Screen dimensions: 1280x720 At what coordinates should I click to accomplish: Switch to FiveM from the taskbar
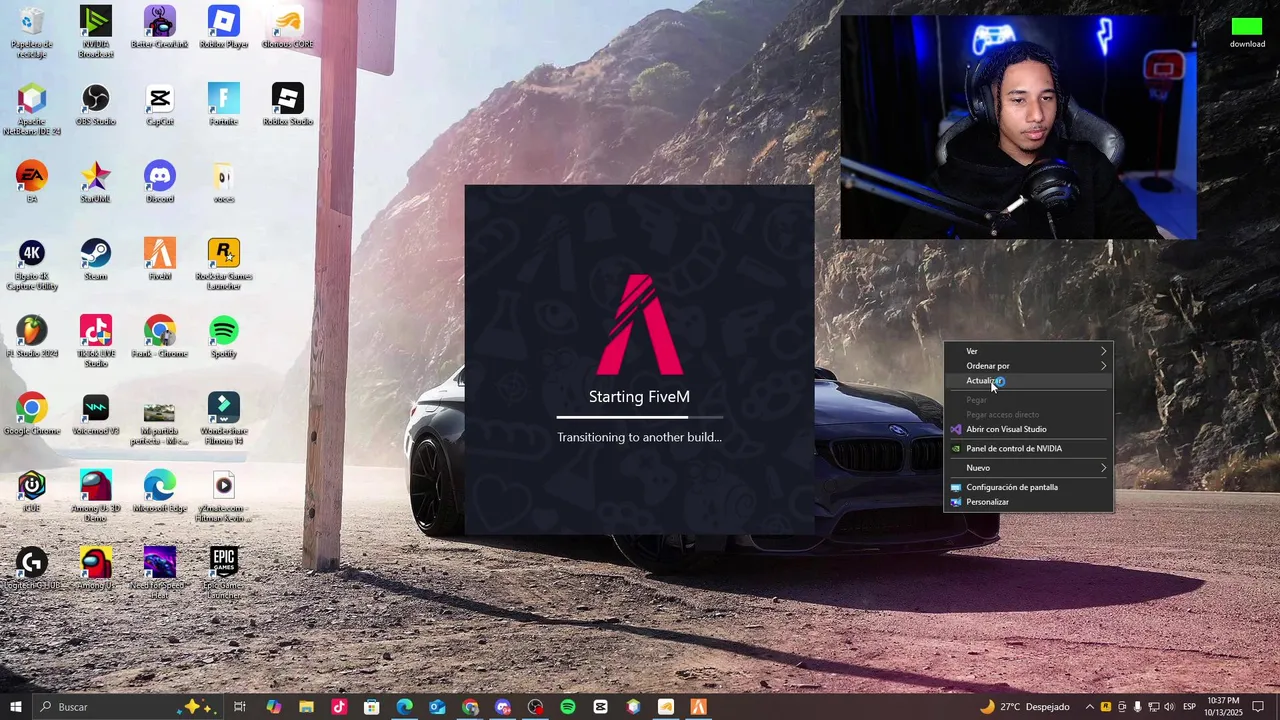click(698, 707)
